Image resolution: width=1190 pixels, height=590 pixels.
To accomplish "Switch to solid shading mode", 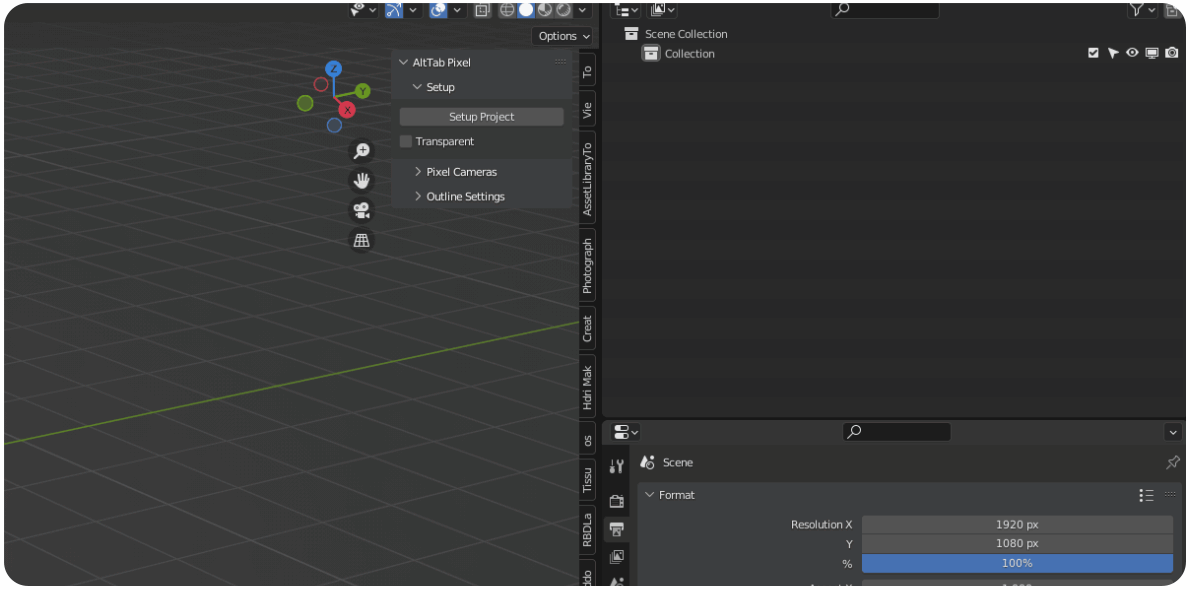I will pyautogui.click(x=526, y=10).
